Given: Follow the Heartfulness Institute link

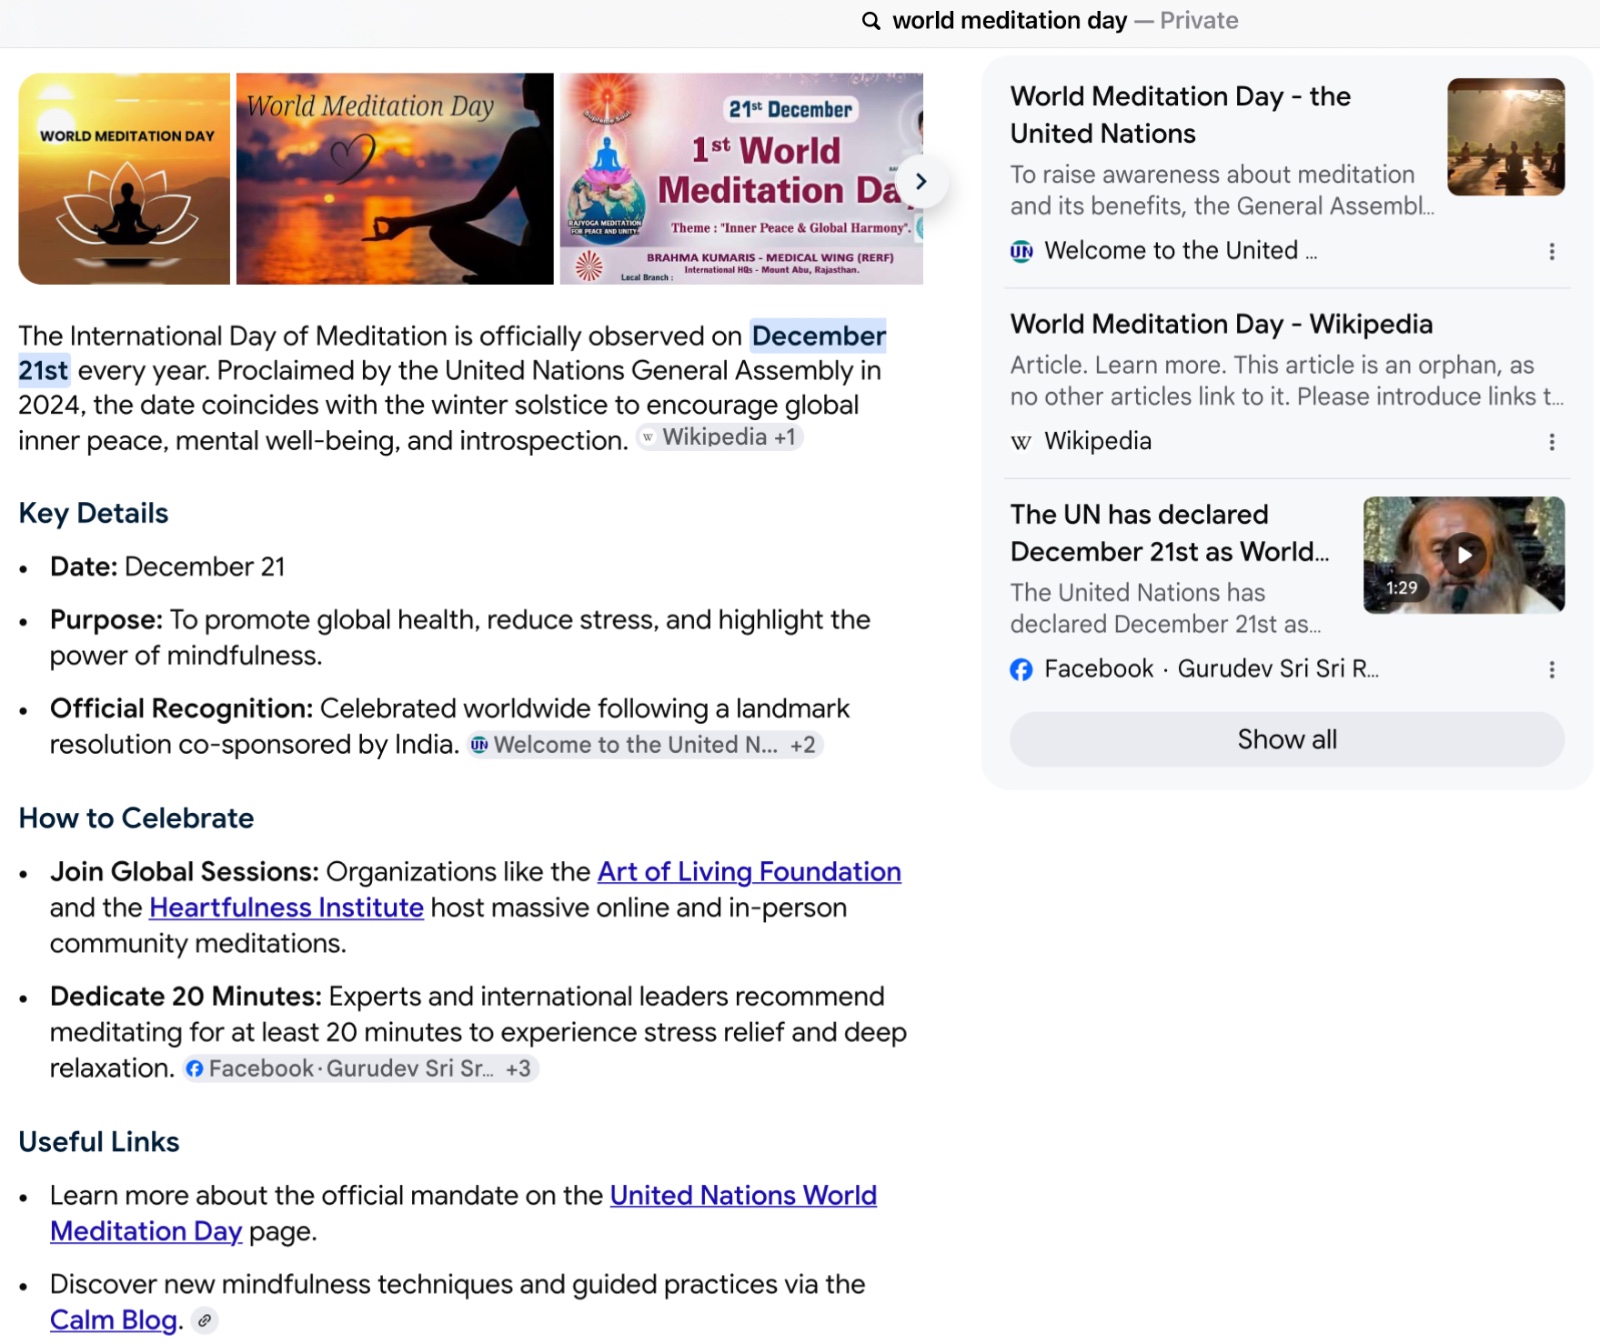Looking at the screenshot, I should (x=286, y=908).
